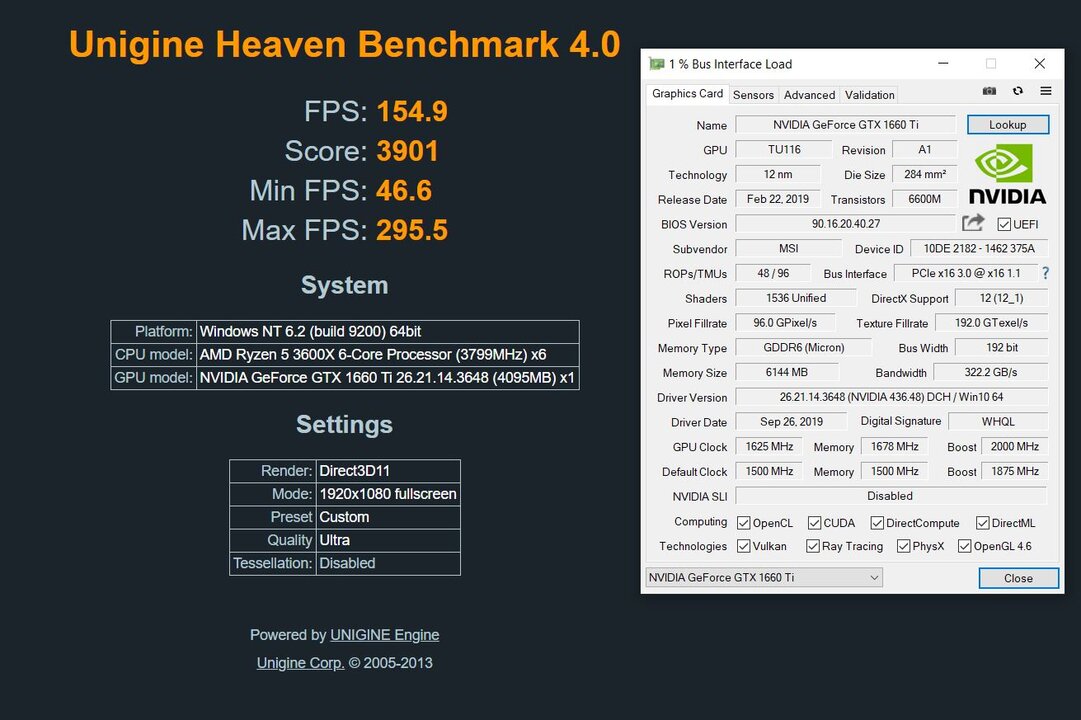Minimize the GPU-Z window
This screenshot has height=720, width=1081.
tap(943, 63)
